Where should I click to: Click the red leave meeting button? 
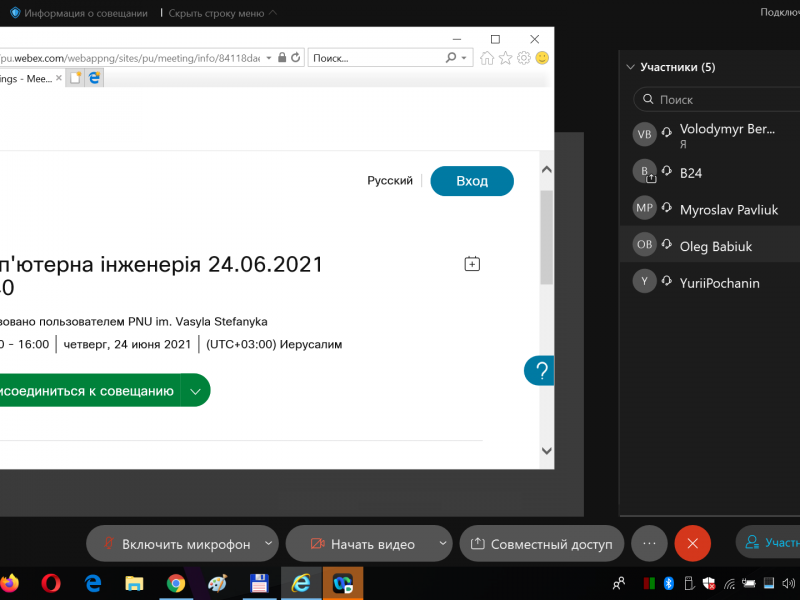692,544
